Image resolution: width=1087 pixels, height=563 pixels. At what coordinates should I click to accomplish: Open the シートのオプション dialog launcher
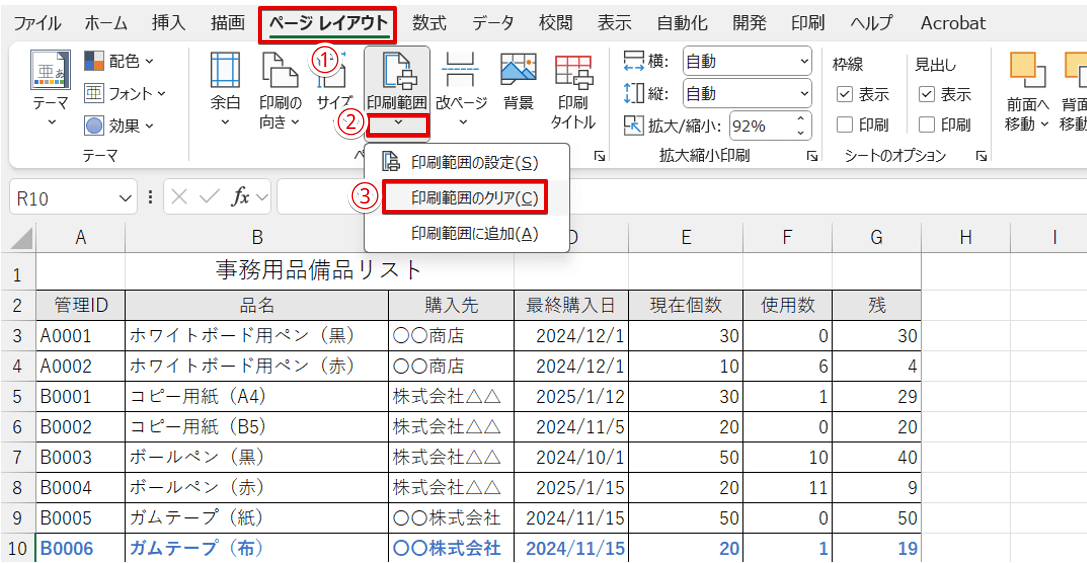click(980, 157)
